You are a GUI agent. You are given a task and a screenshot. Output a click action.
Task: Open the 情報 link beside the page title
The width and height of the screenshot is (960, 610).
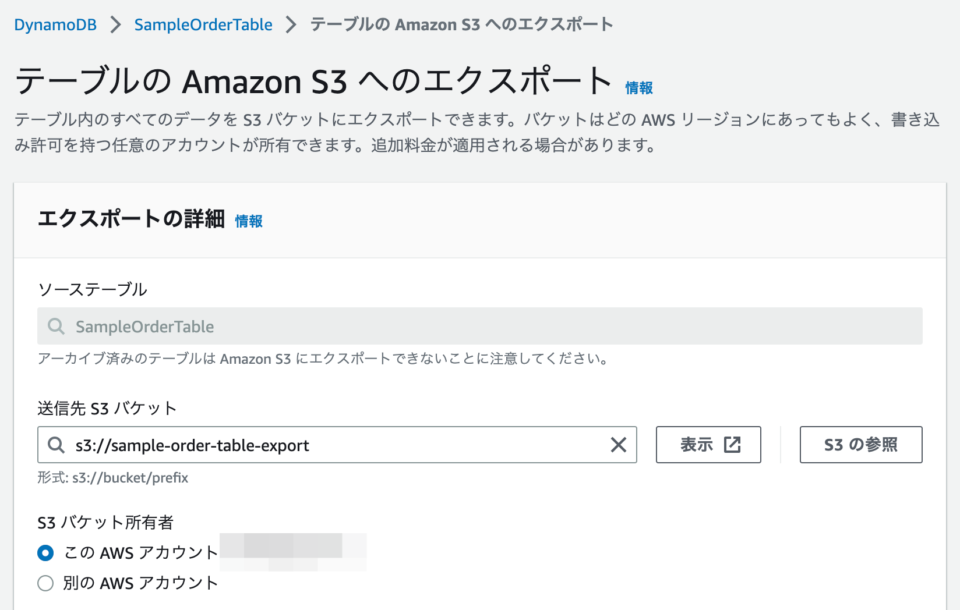click(639, 88)
